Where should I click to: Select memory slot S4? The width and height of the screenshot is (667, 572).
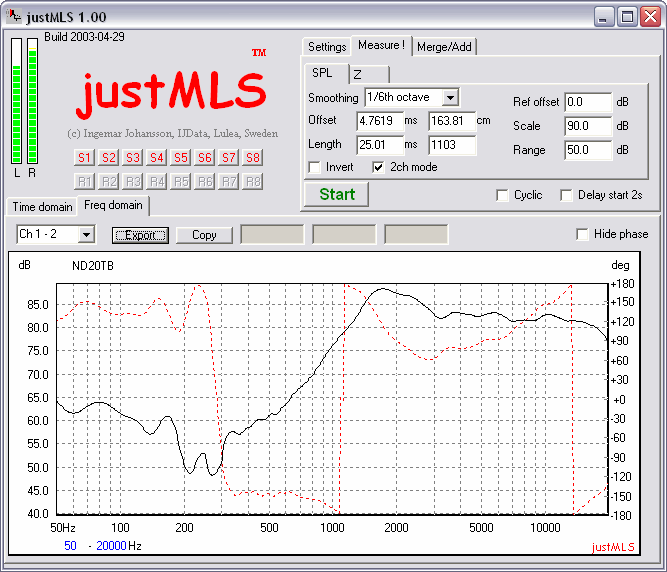[157, 158]
